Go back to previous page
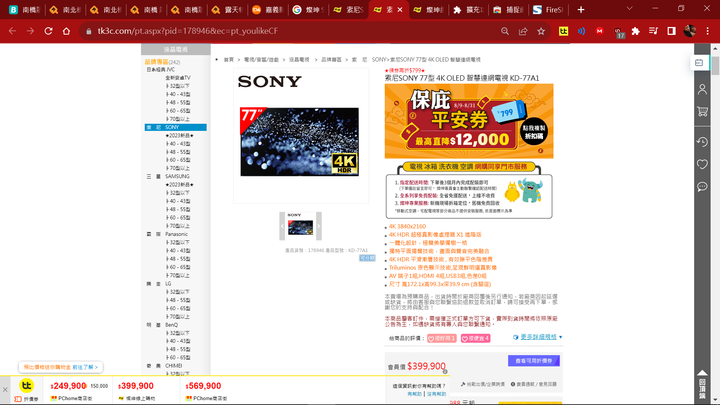This screenshot has height=405, width=720. tap(12, 31)
